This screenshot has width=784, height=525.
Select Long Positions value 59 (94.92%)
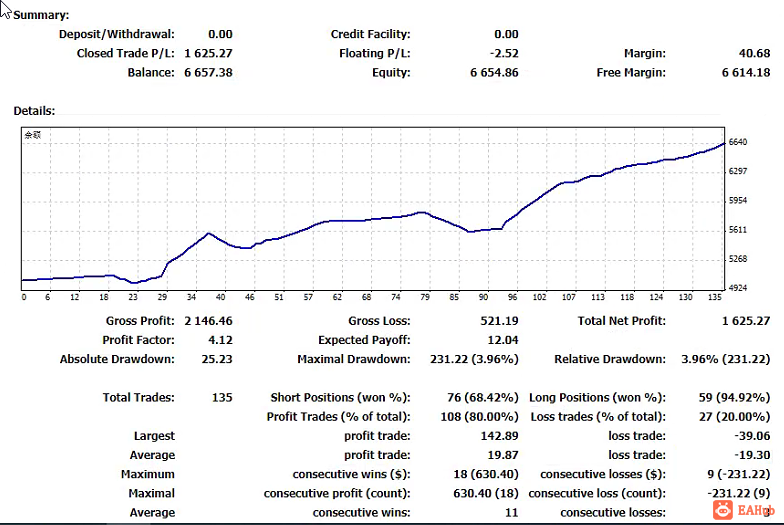tap(734, 398)
